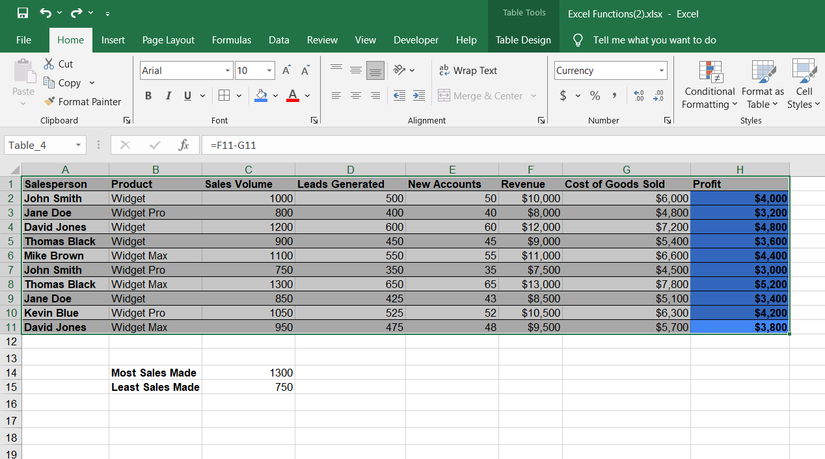Click the Save icon in title bar
Screen dimensions: 825x459
(x=23, y=14)
